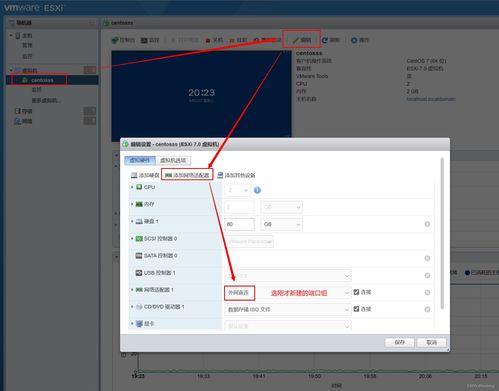This screenshot has height=391, width=499.
Task: Click the blue CPU info icon
Action: [257, 190]
